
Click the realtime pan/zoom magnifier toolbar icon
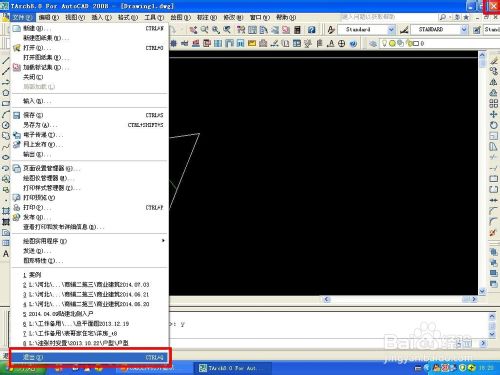click(x=204, y=30)
